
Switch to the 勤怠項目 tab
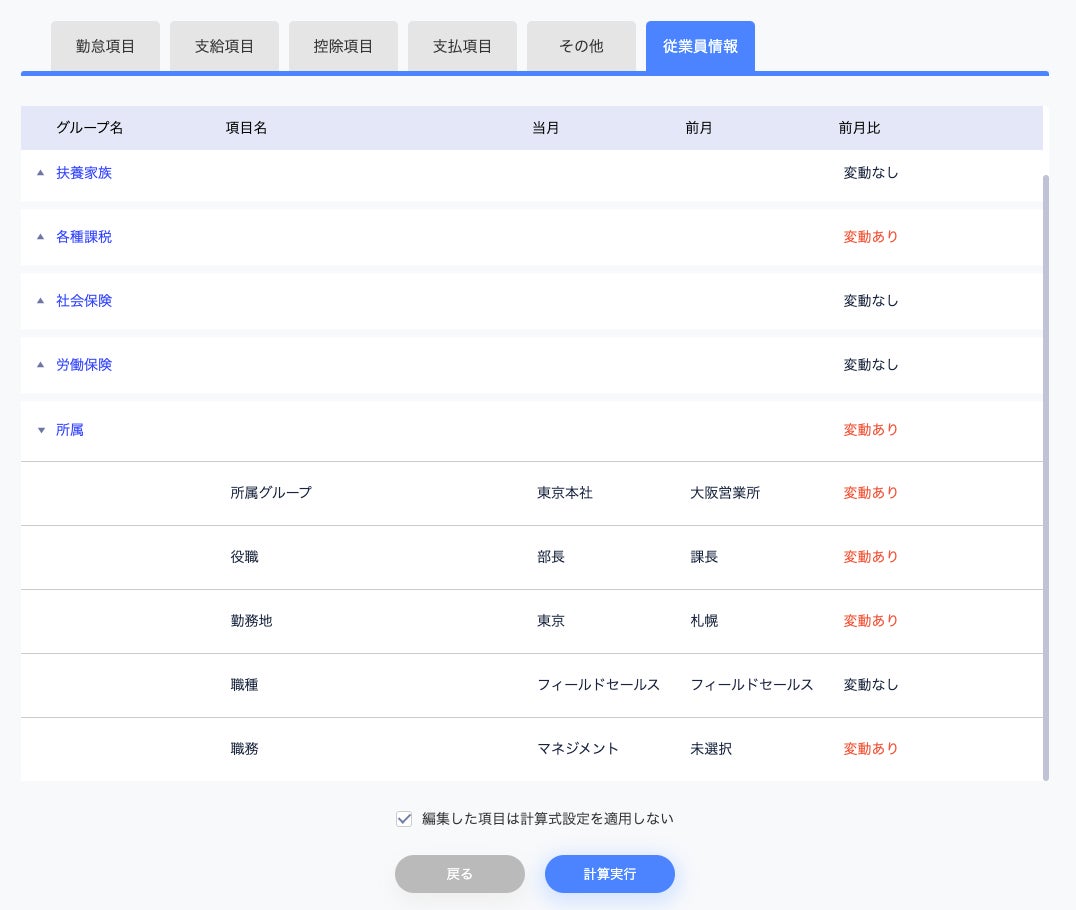click(105, 46)
